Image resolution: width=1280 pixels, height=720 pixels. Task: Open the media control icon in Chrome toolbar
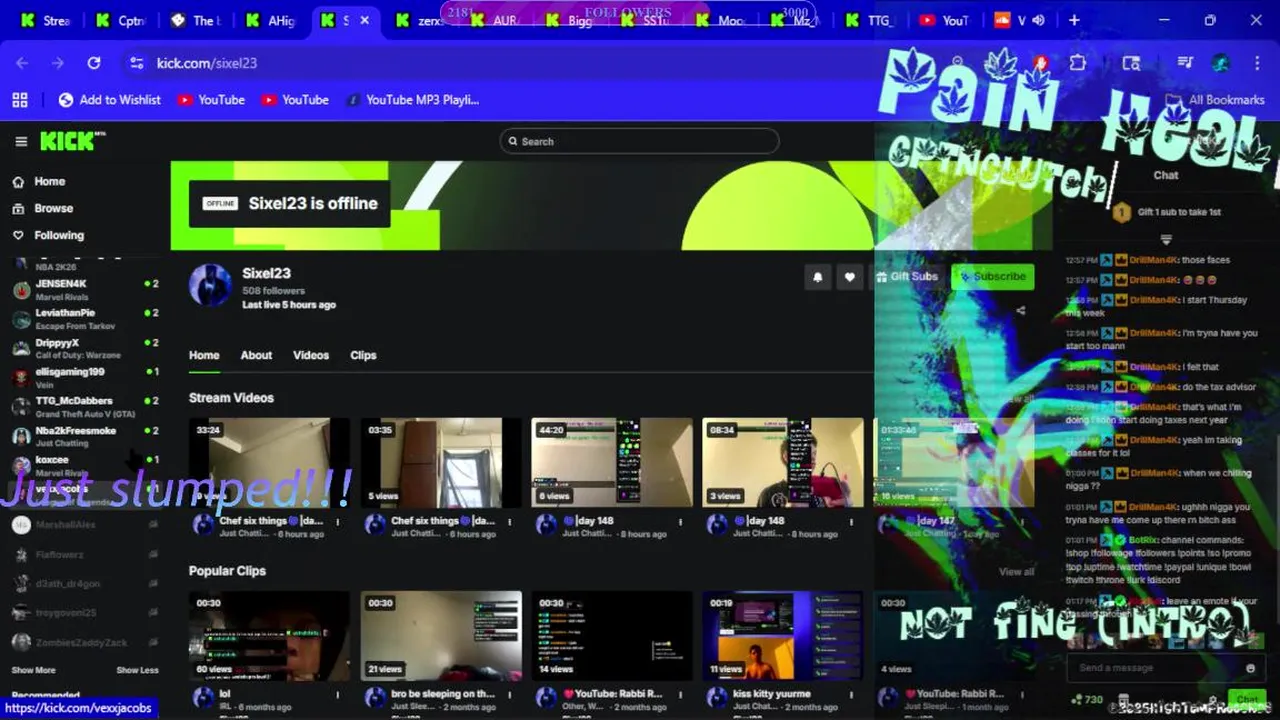click(x=1185, y=63)
